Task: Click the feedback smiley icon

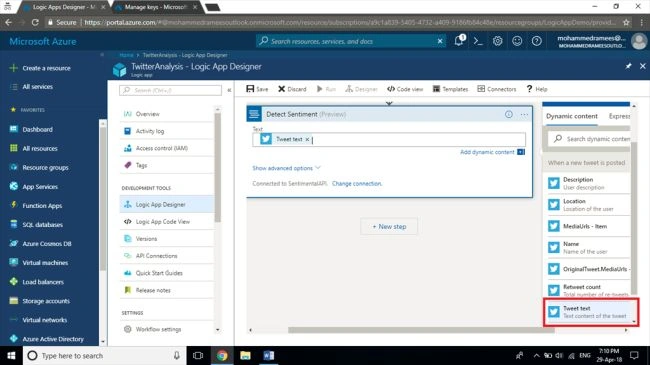Action: 517,41
